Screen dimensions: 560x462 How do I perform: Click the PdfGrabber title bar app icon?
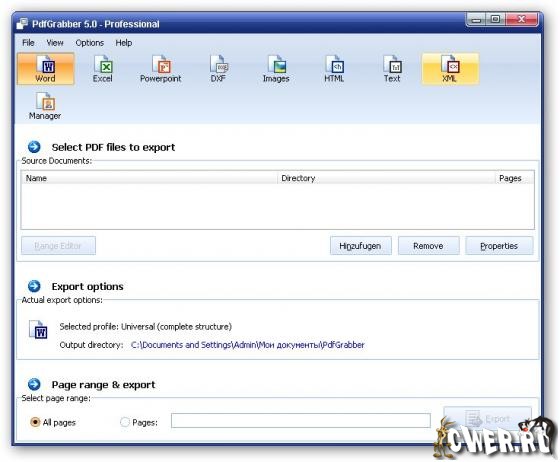[22, 24]
